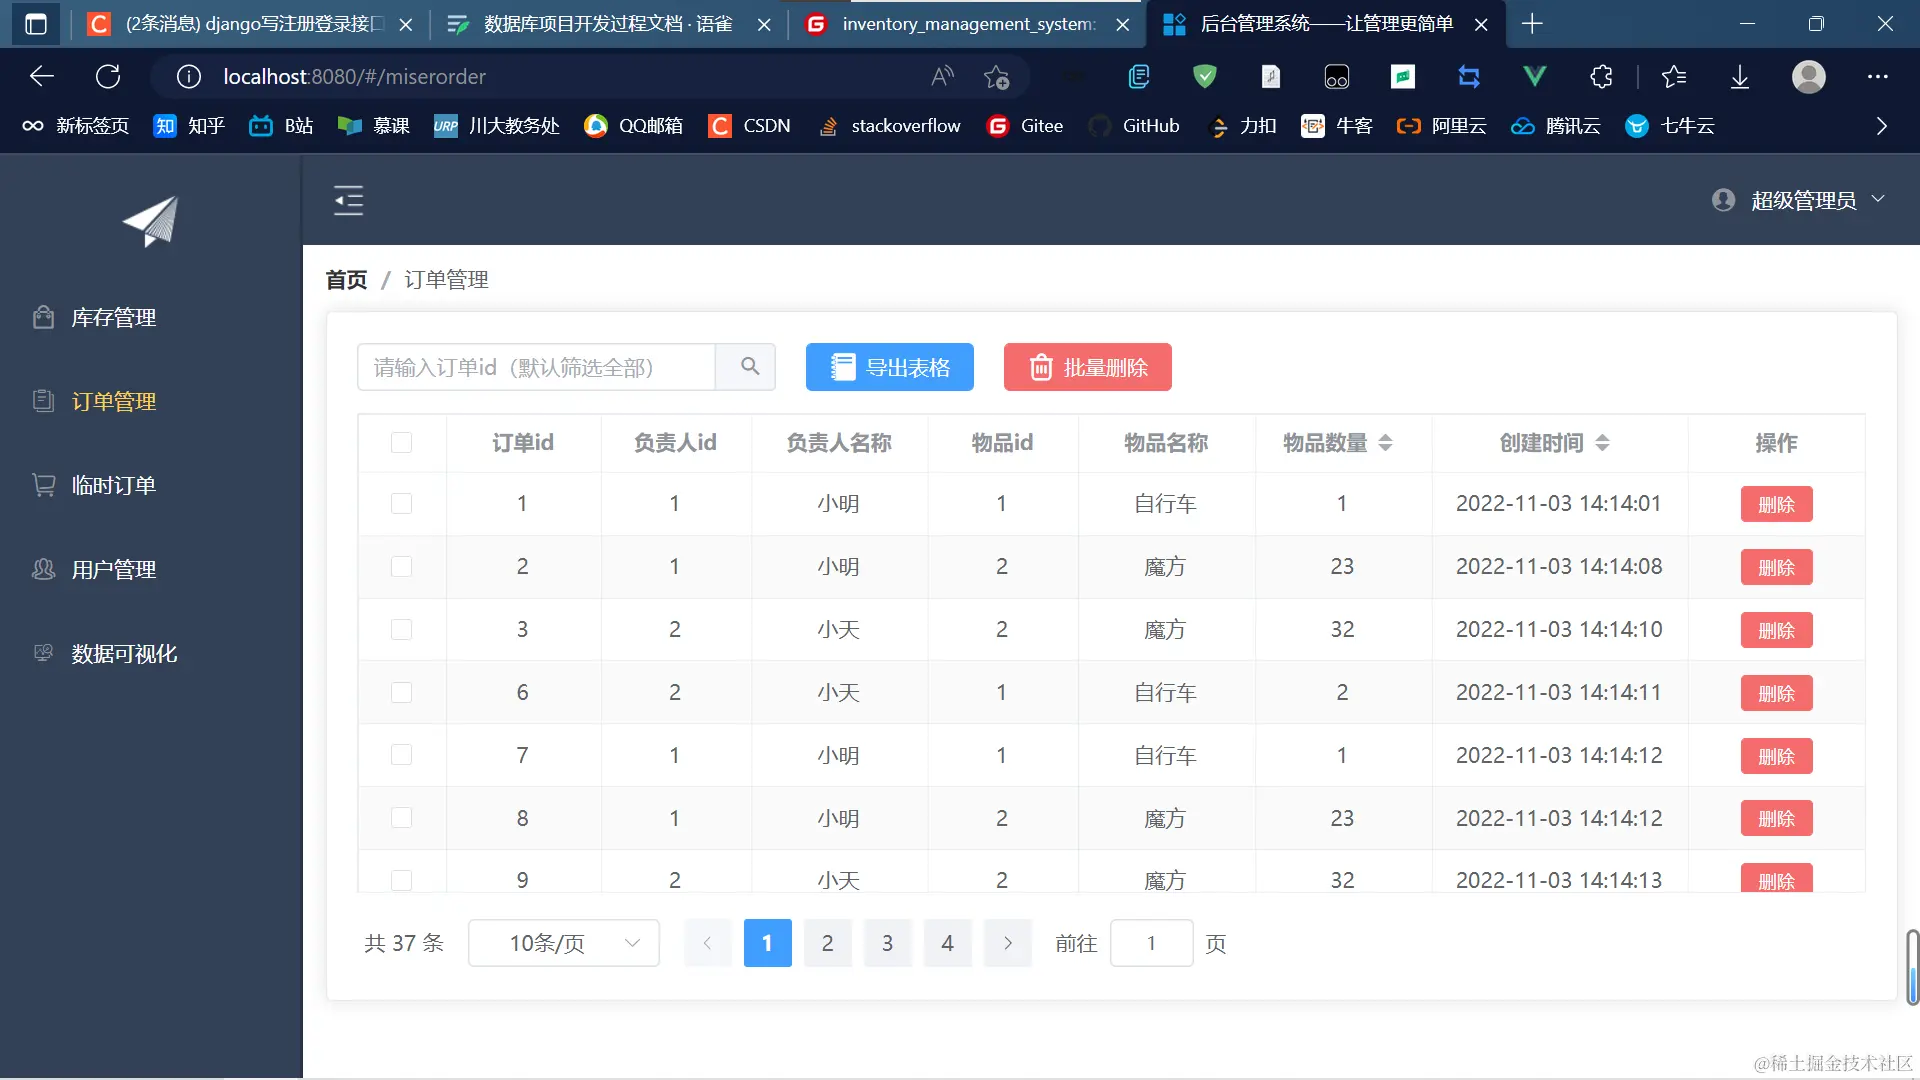The height and width of the screenshot is (1080, 1920).
Task: Check the checkbox in the row with order id 6
Action: 401,692
